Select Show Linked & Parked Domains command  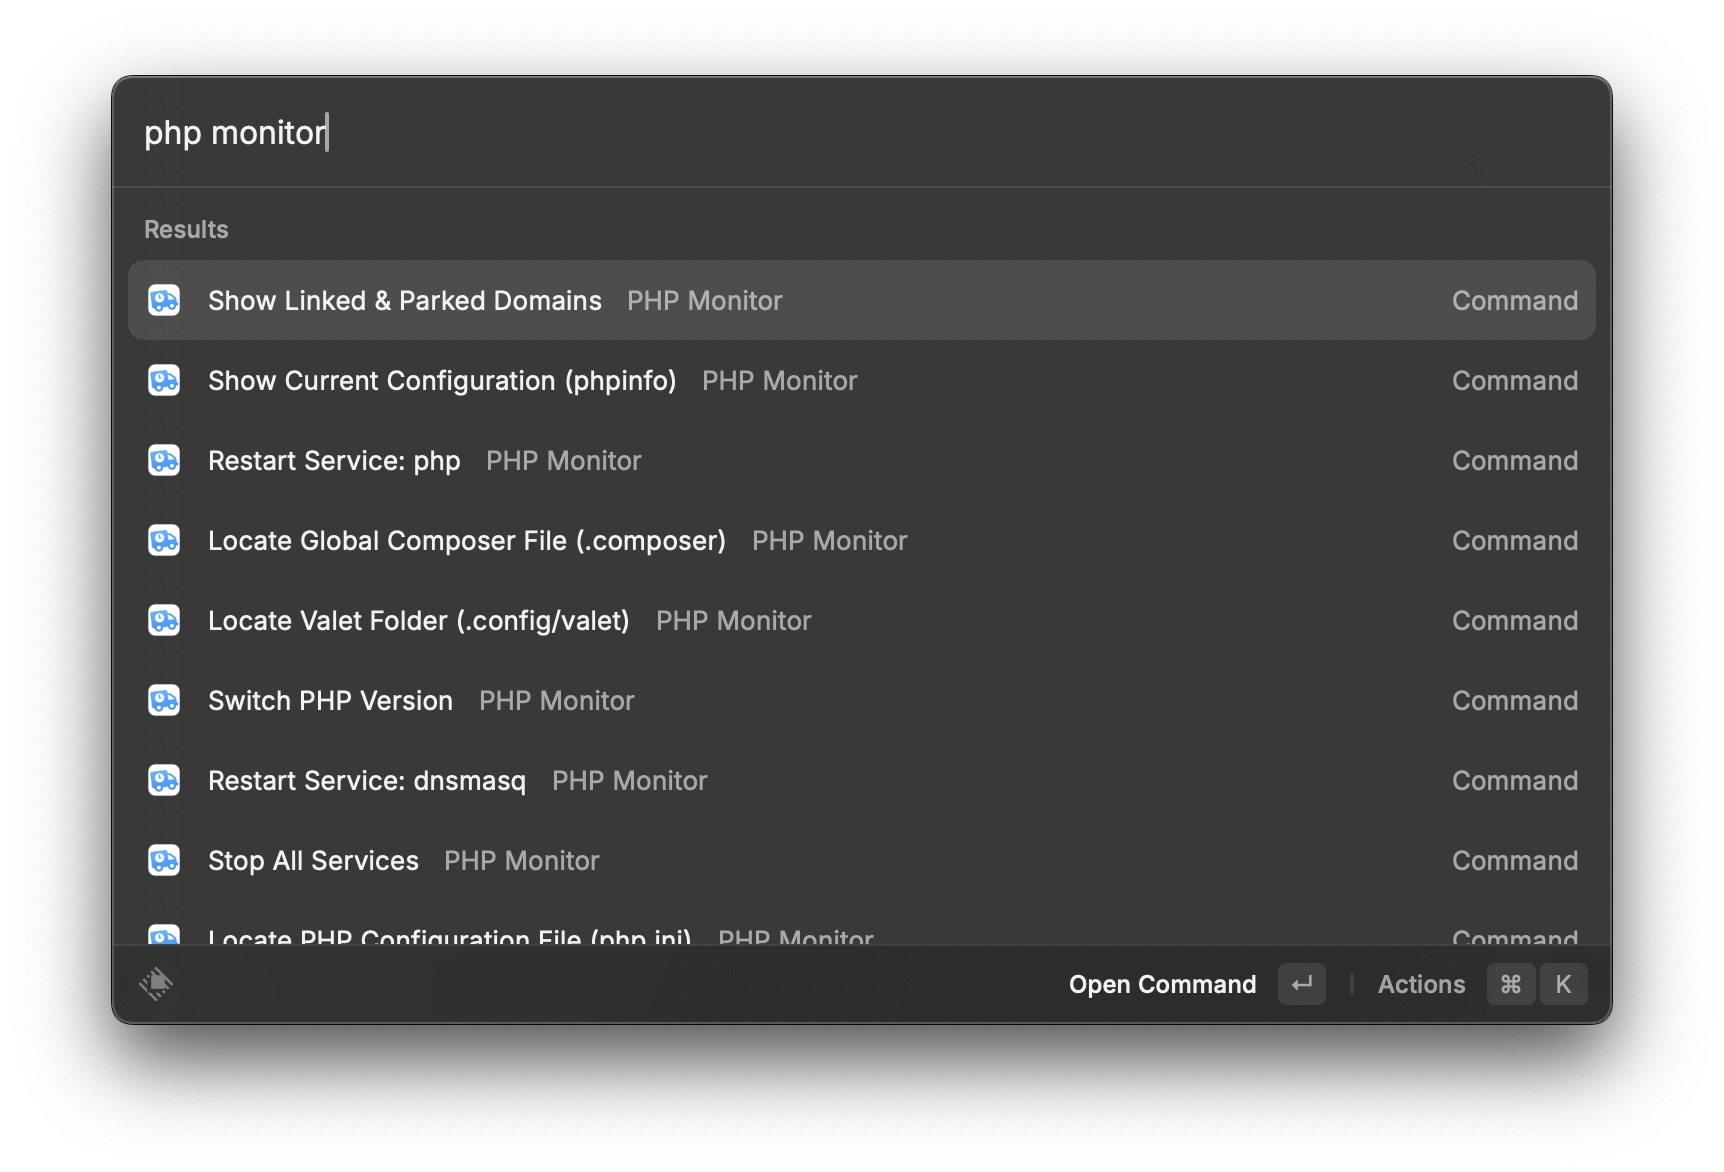point(862,300)
